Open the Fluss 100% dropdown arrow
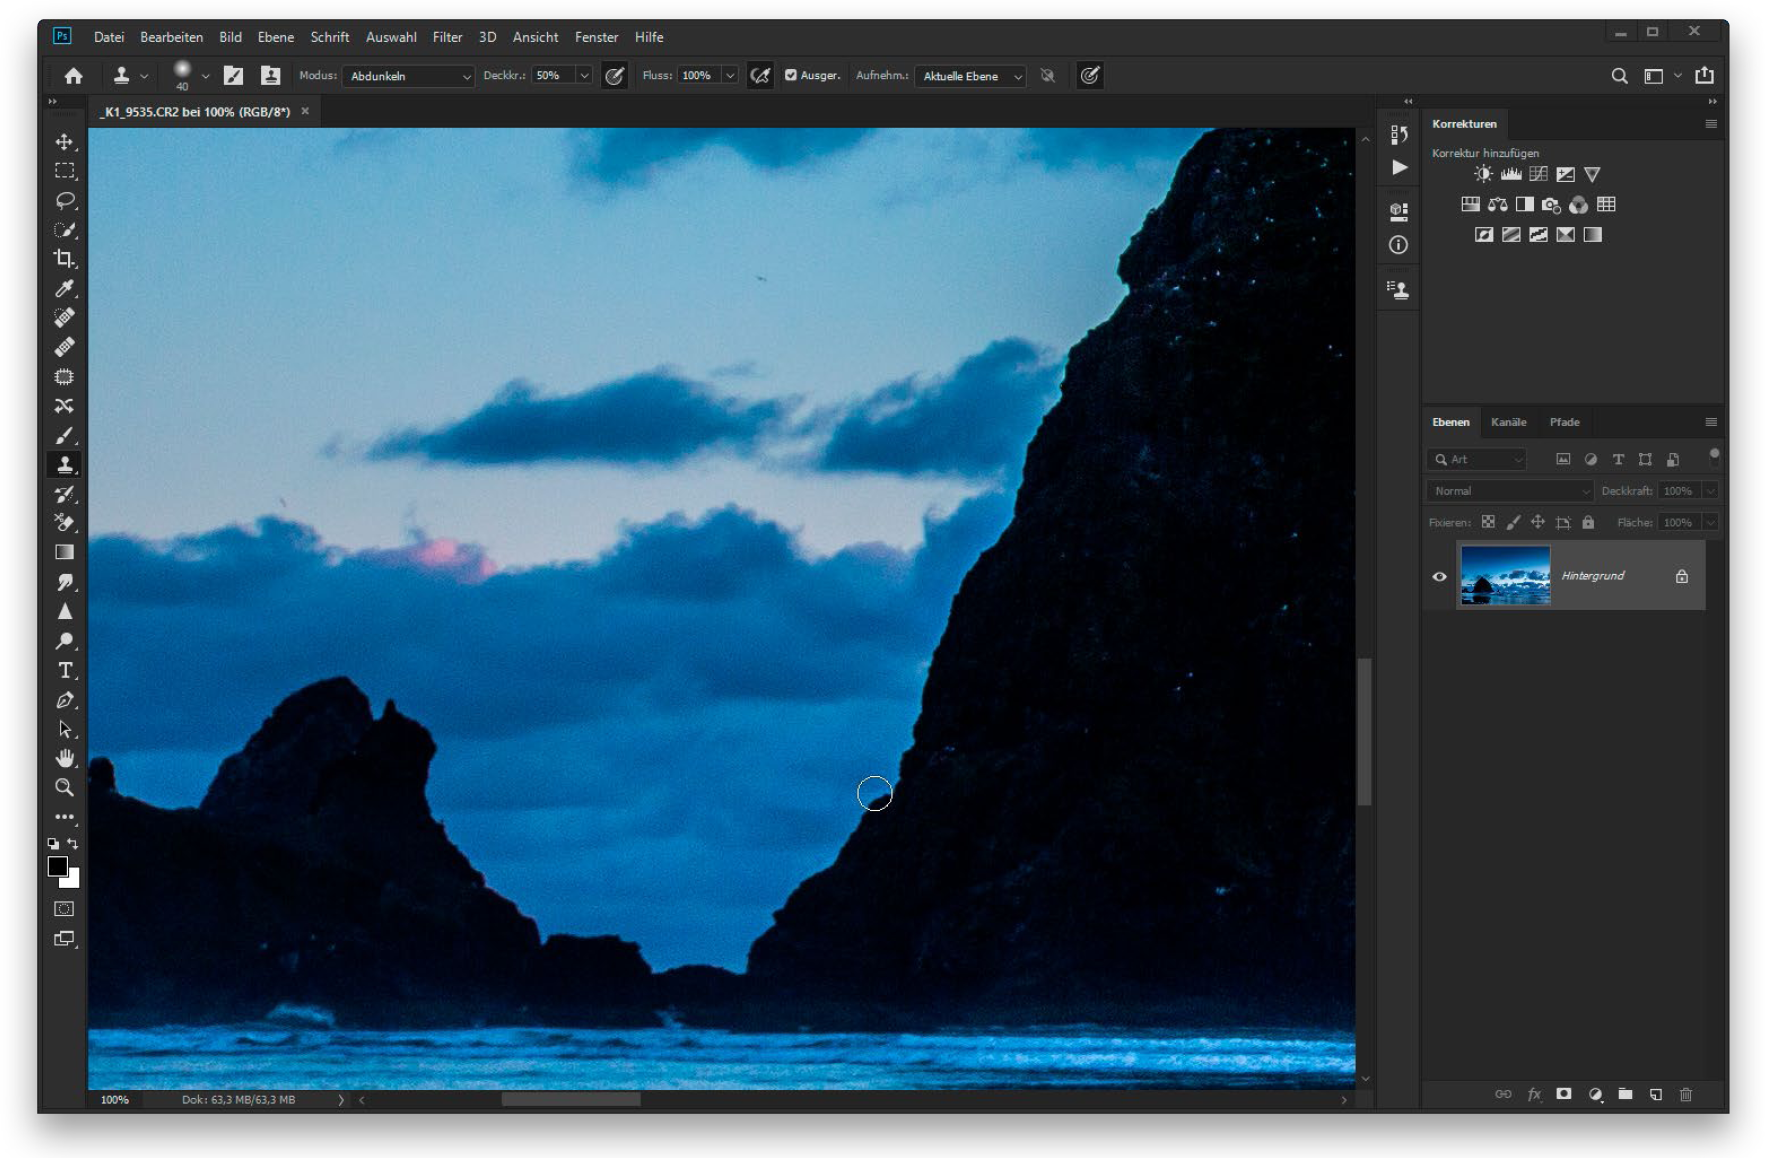 (x=730, y=76)
